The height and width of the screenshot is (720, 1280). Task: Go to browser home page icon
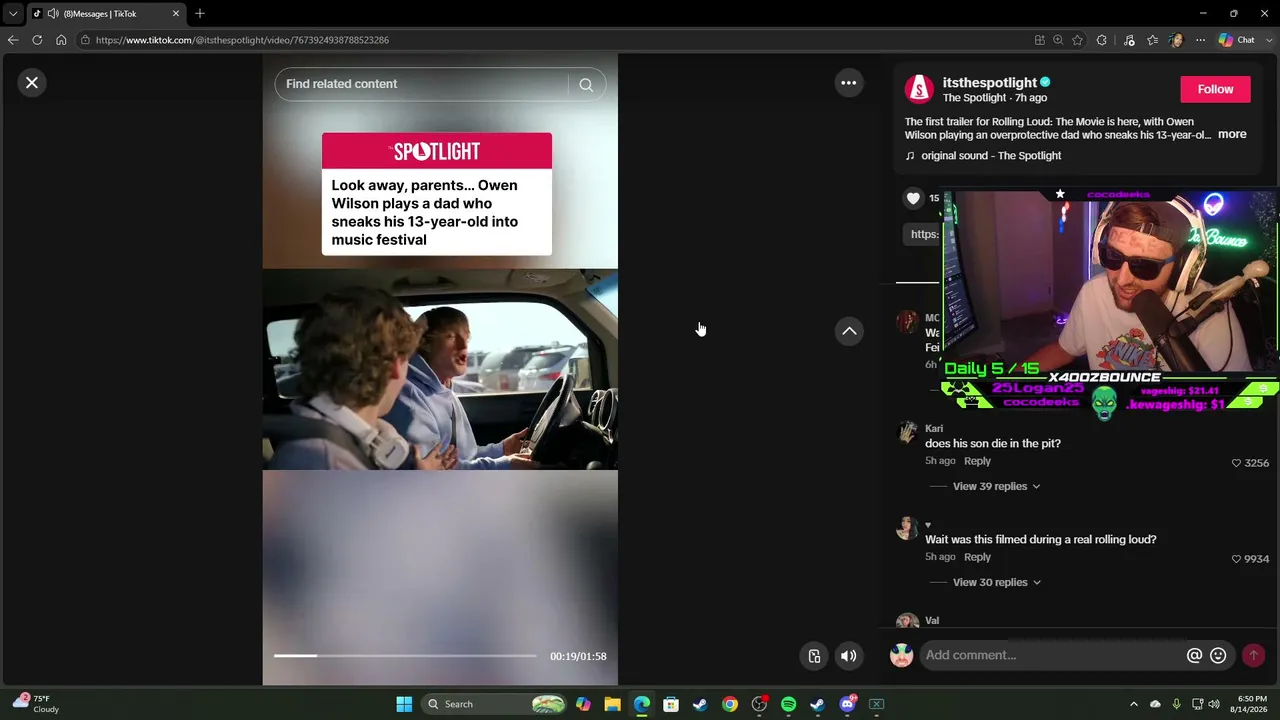coord(61,40)
